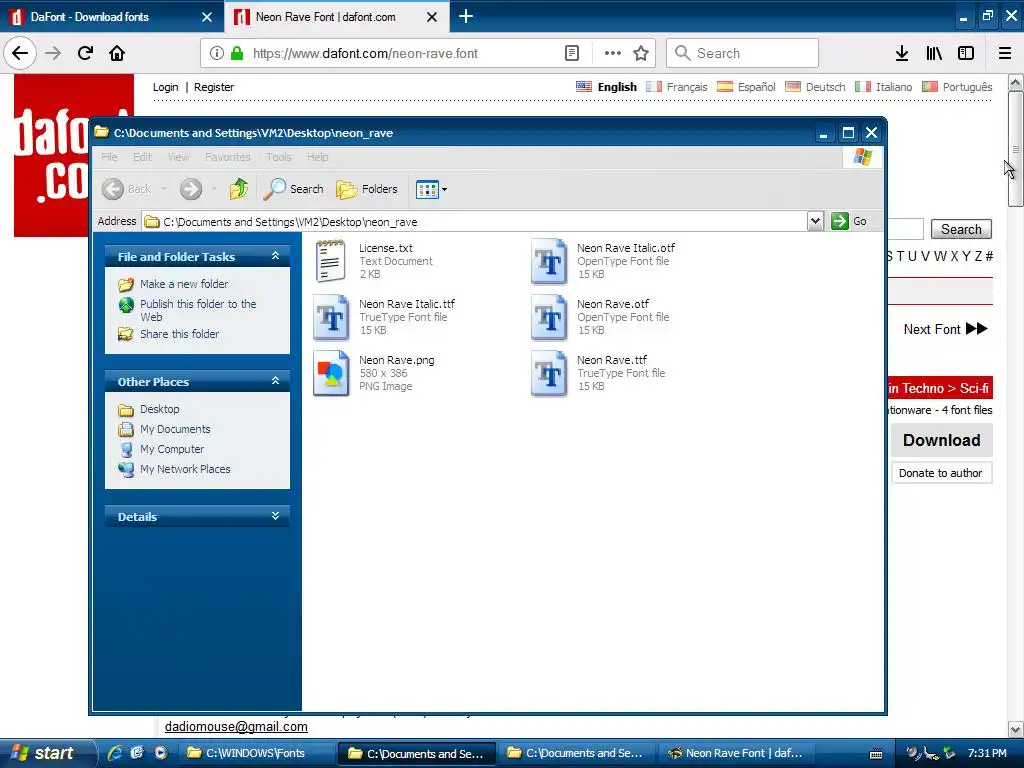Viewport: 1024px width, 768px height.
Task: Collapse the Other Places panel
Action: (x=275, y=381)
